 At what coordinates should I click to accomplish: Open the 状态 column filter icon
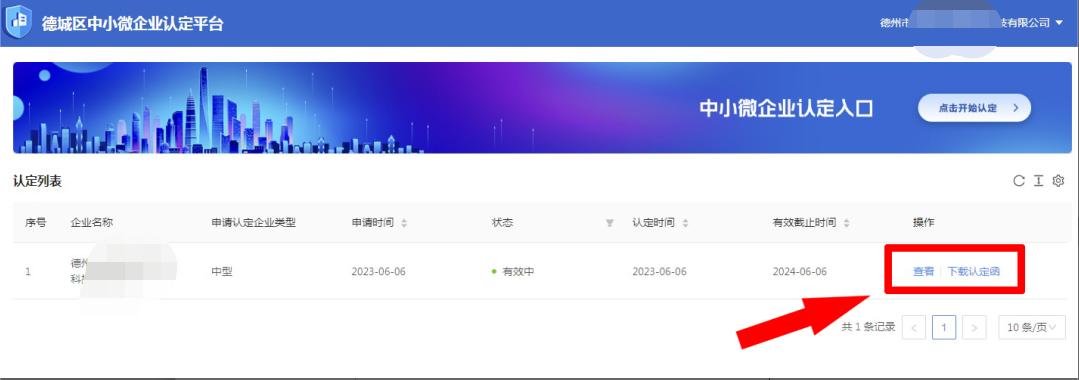(x=609, y=223)
